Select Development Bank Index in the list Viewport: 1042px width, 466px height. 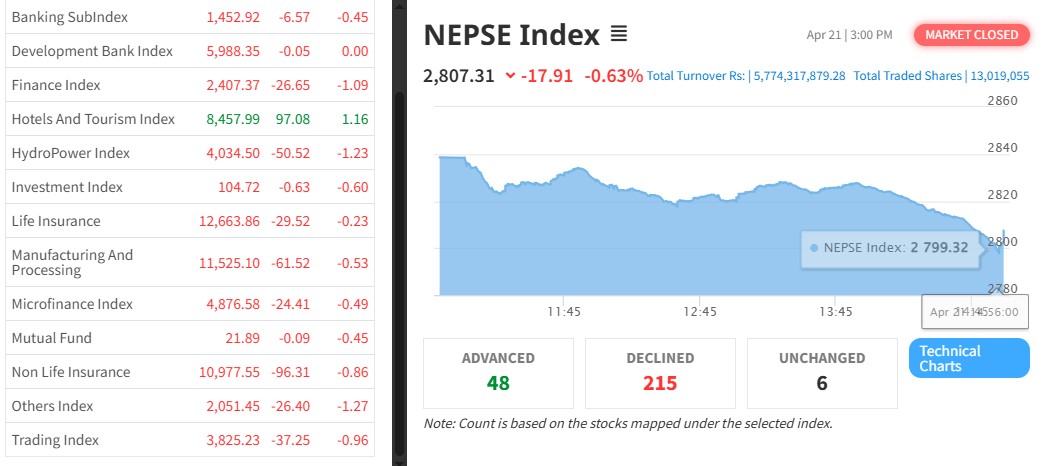tap(92, 51)
